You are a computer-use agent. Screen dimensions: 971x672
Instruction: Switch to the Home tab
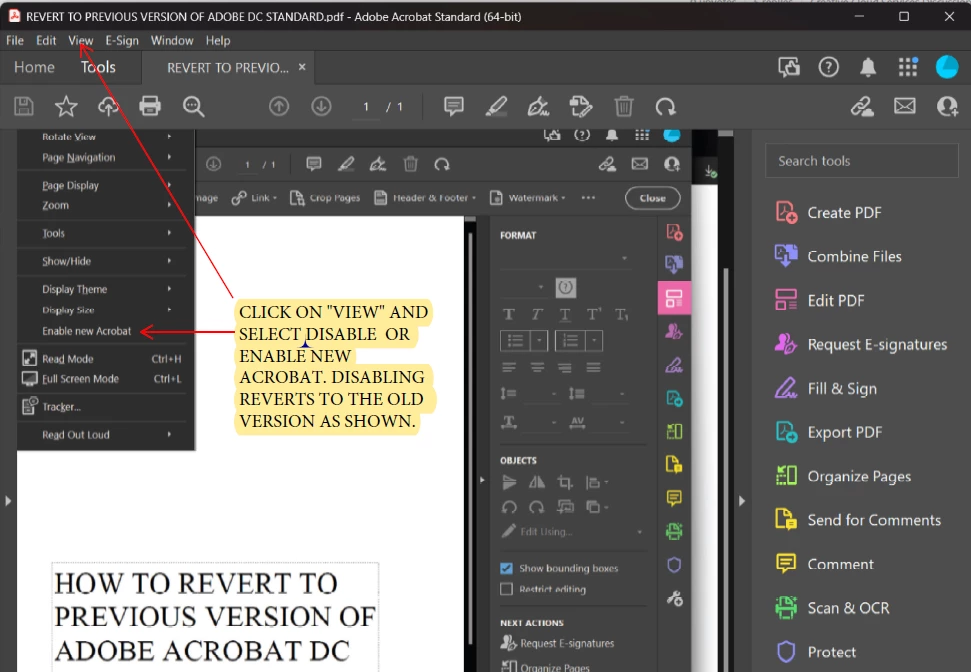34,67
